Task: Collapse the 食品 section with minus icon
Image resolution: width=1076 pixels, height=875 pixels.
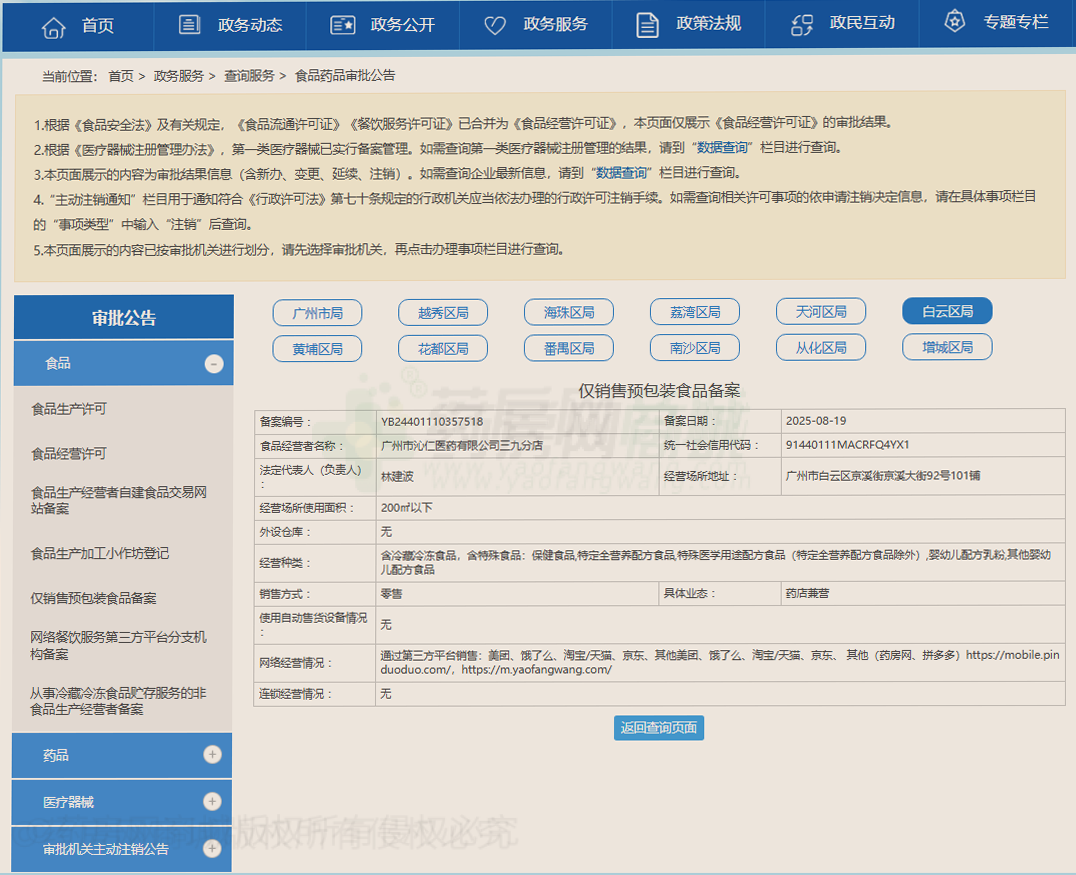Action: (x=214, y=364)
